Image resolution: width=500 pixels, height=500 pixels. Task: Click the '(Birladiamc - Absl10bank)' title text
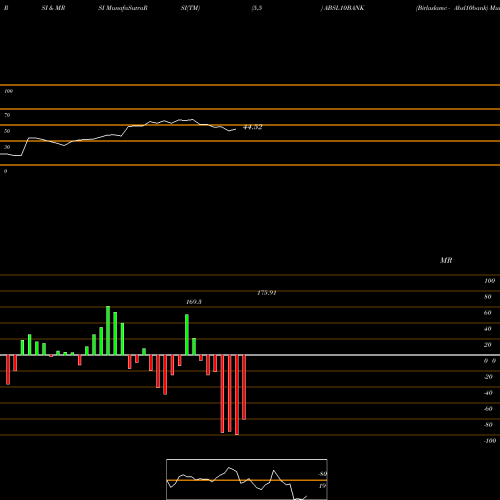coord(452,8)
